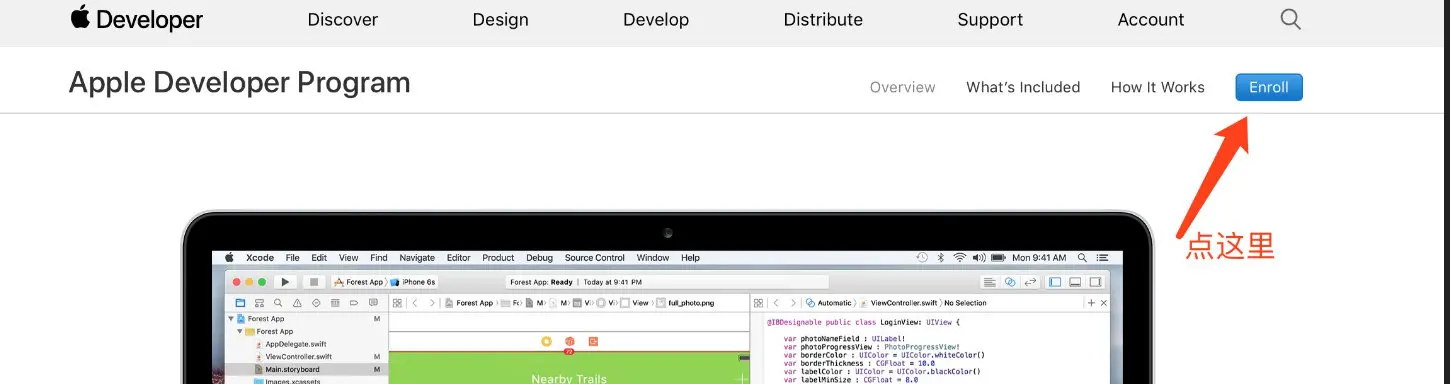Open Xcode's Source Control menu
Image resolution: width=1450 pixels, height=384 pixels.
point(595,257)
